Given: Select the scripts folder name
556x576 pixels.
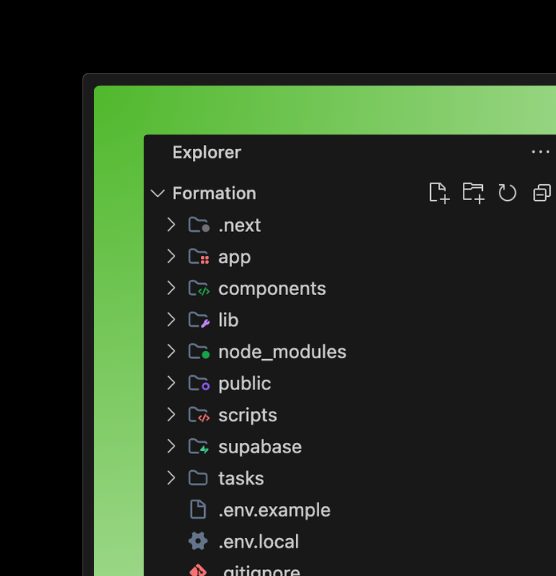Looking at the screenshot, I should point(248,415).
